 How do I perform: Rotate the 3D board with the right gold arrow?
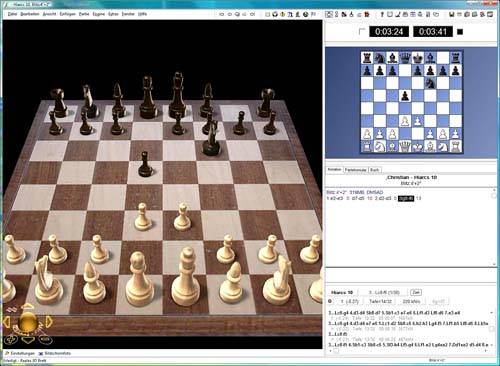pyautogui.click(x=49, y=322)
